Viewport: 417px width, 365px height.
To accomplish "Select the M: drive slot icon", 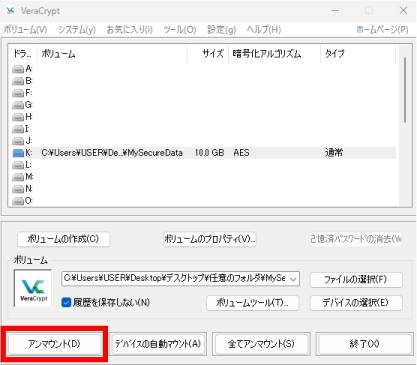I will pyautogui.click(x=18, y=177).
